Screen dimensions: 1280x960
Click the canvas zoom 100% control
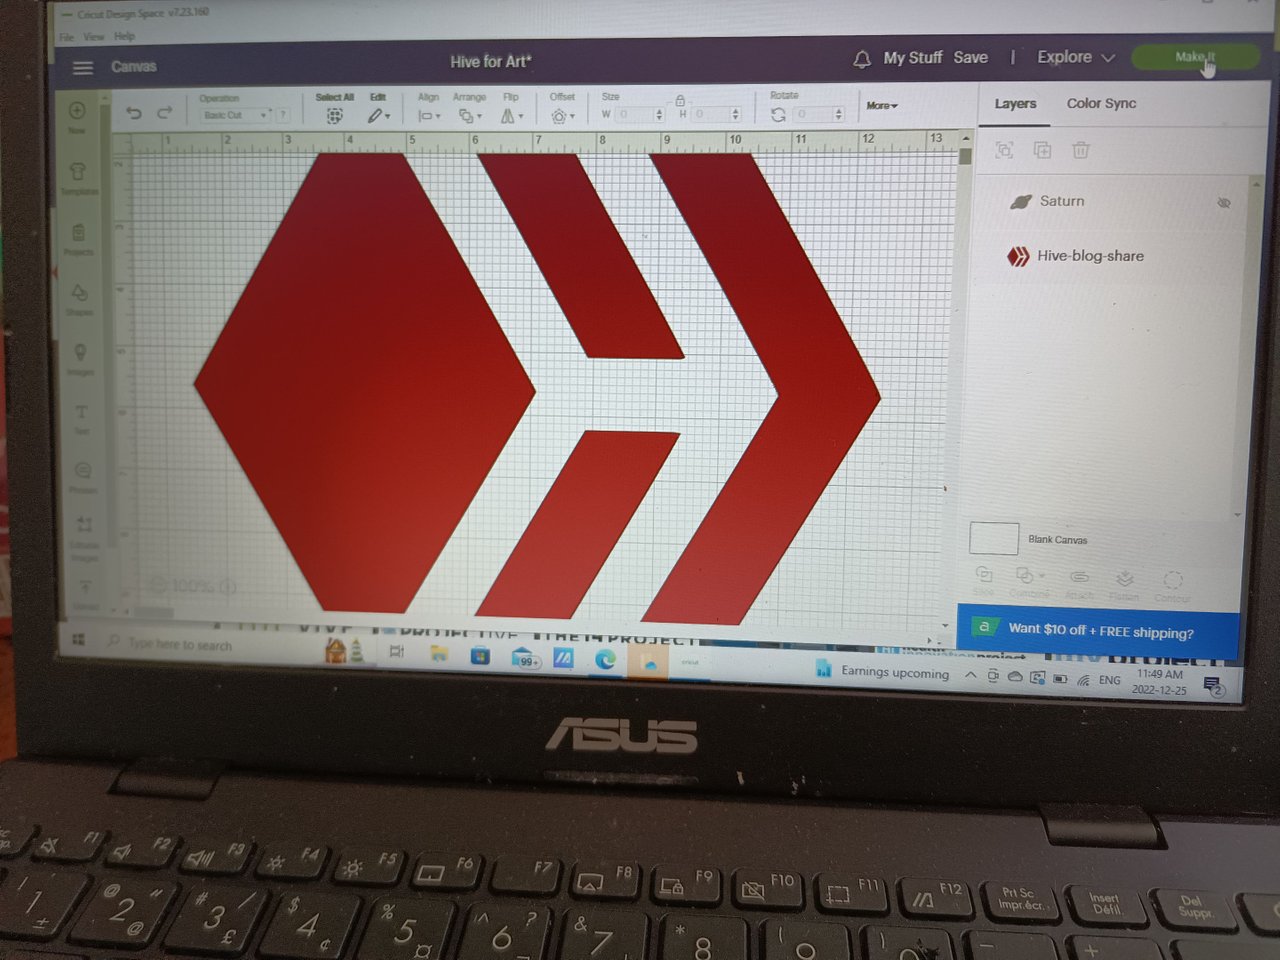(193, 586)
